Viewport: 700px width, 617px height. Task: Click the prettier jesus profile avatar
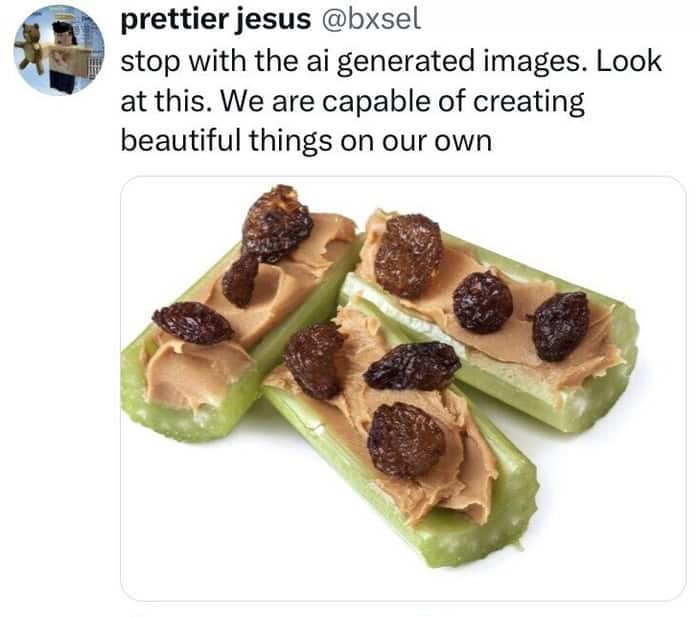pos(58,49)
